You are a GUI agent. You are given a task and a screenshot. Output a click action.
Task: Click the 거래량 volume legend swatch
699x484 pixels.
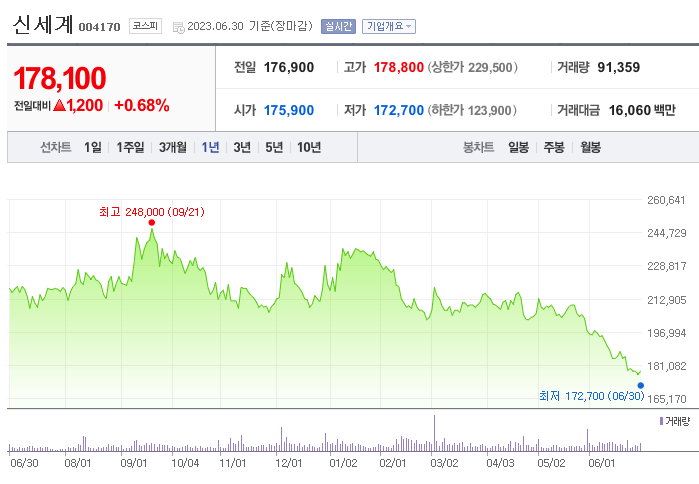pyautogui.click(x=662, y=421)
